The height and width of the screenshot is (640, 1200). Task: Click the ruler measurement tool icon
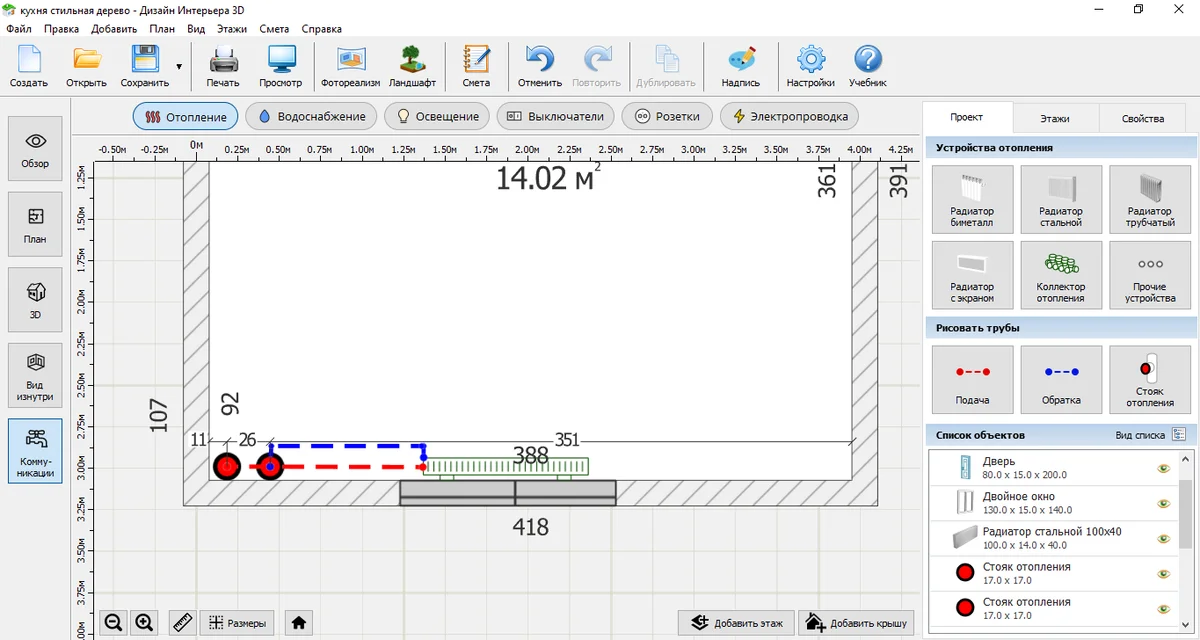pos(181,623)
